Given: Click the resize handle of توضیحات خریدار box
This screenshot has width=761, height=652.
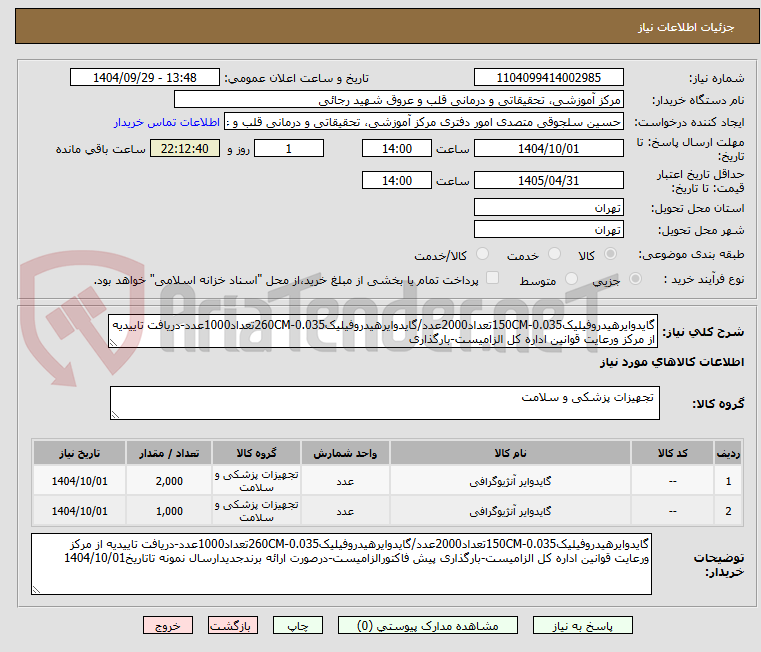Looking at the screenshot, I should coord(36,589).
